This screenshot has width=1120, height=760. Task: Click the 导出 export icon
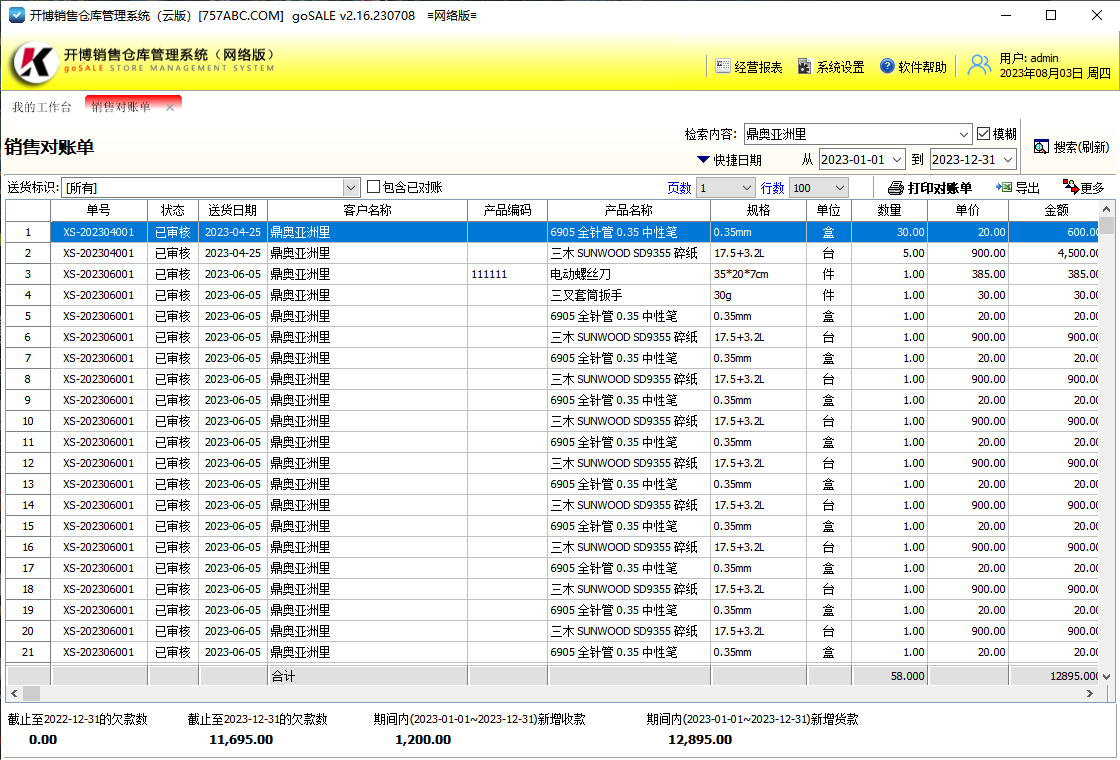(1003, 188)
